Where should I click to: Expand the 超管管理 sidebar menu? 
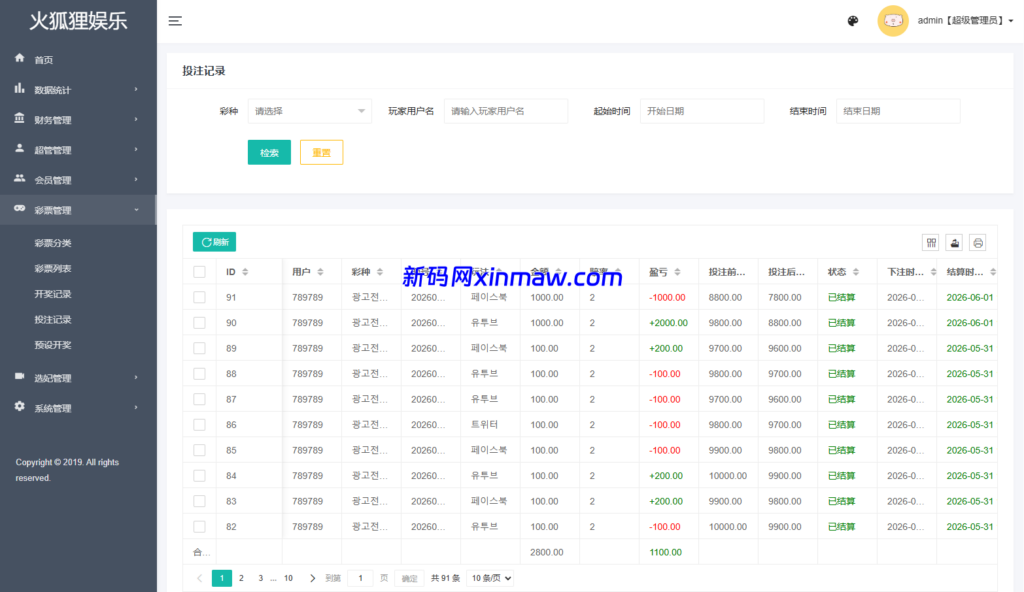[78, 150]
